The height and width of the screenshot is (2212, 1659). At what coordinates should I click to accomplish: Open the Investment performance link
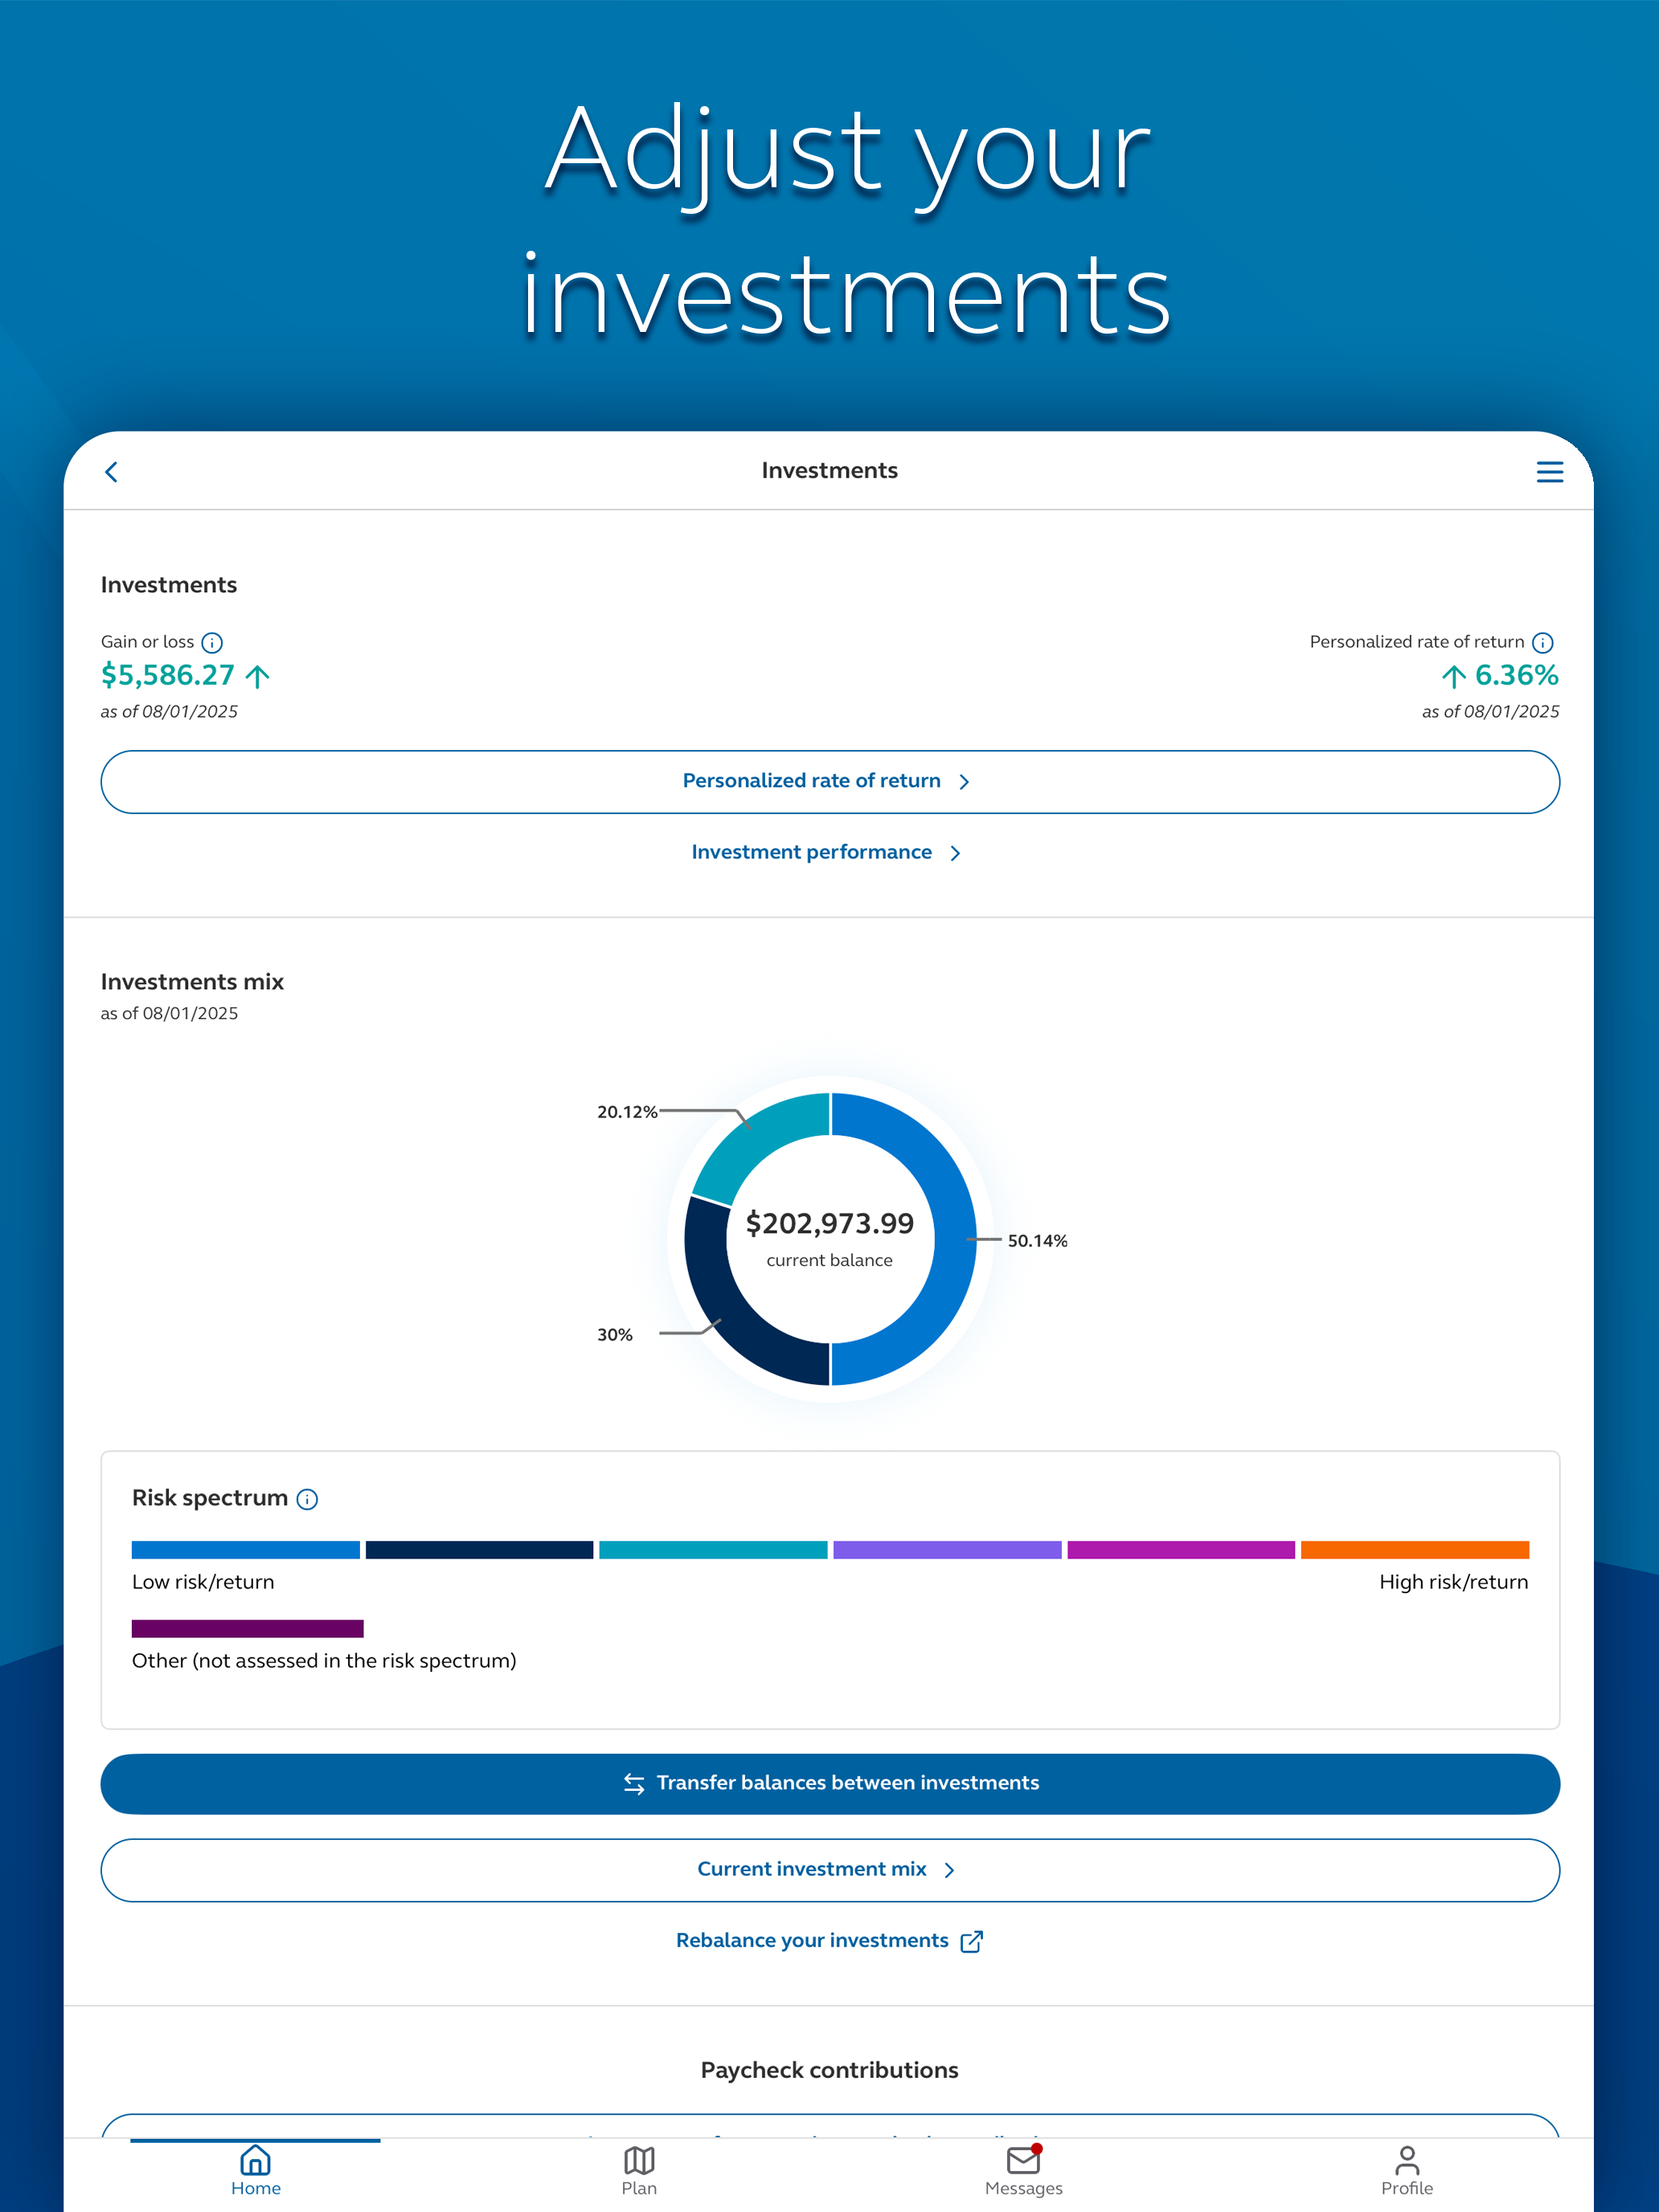(x=826, y=852)
